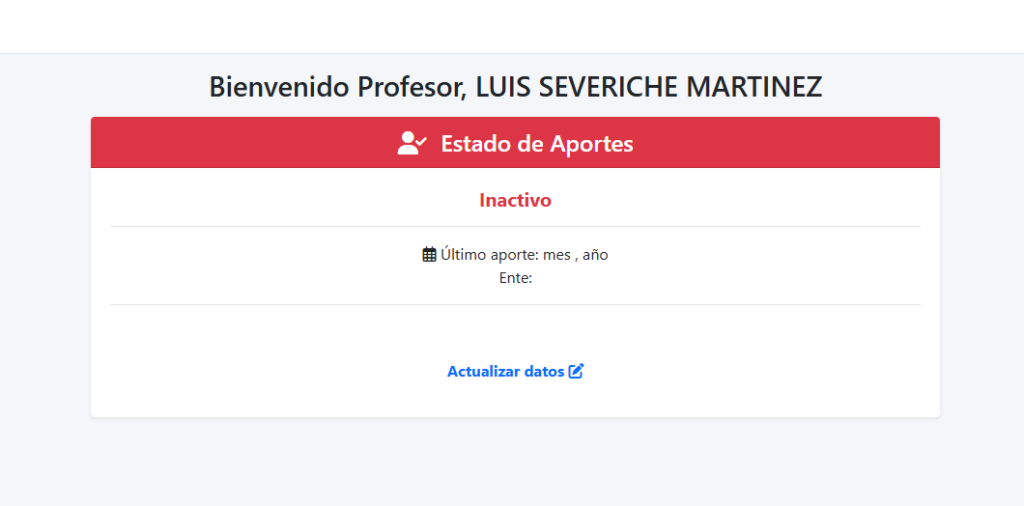The height and width of the screenshot is (506, 1024).
Task: Select the red Inactivo status label
Action: click(515, 200)
